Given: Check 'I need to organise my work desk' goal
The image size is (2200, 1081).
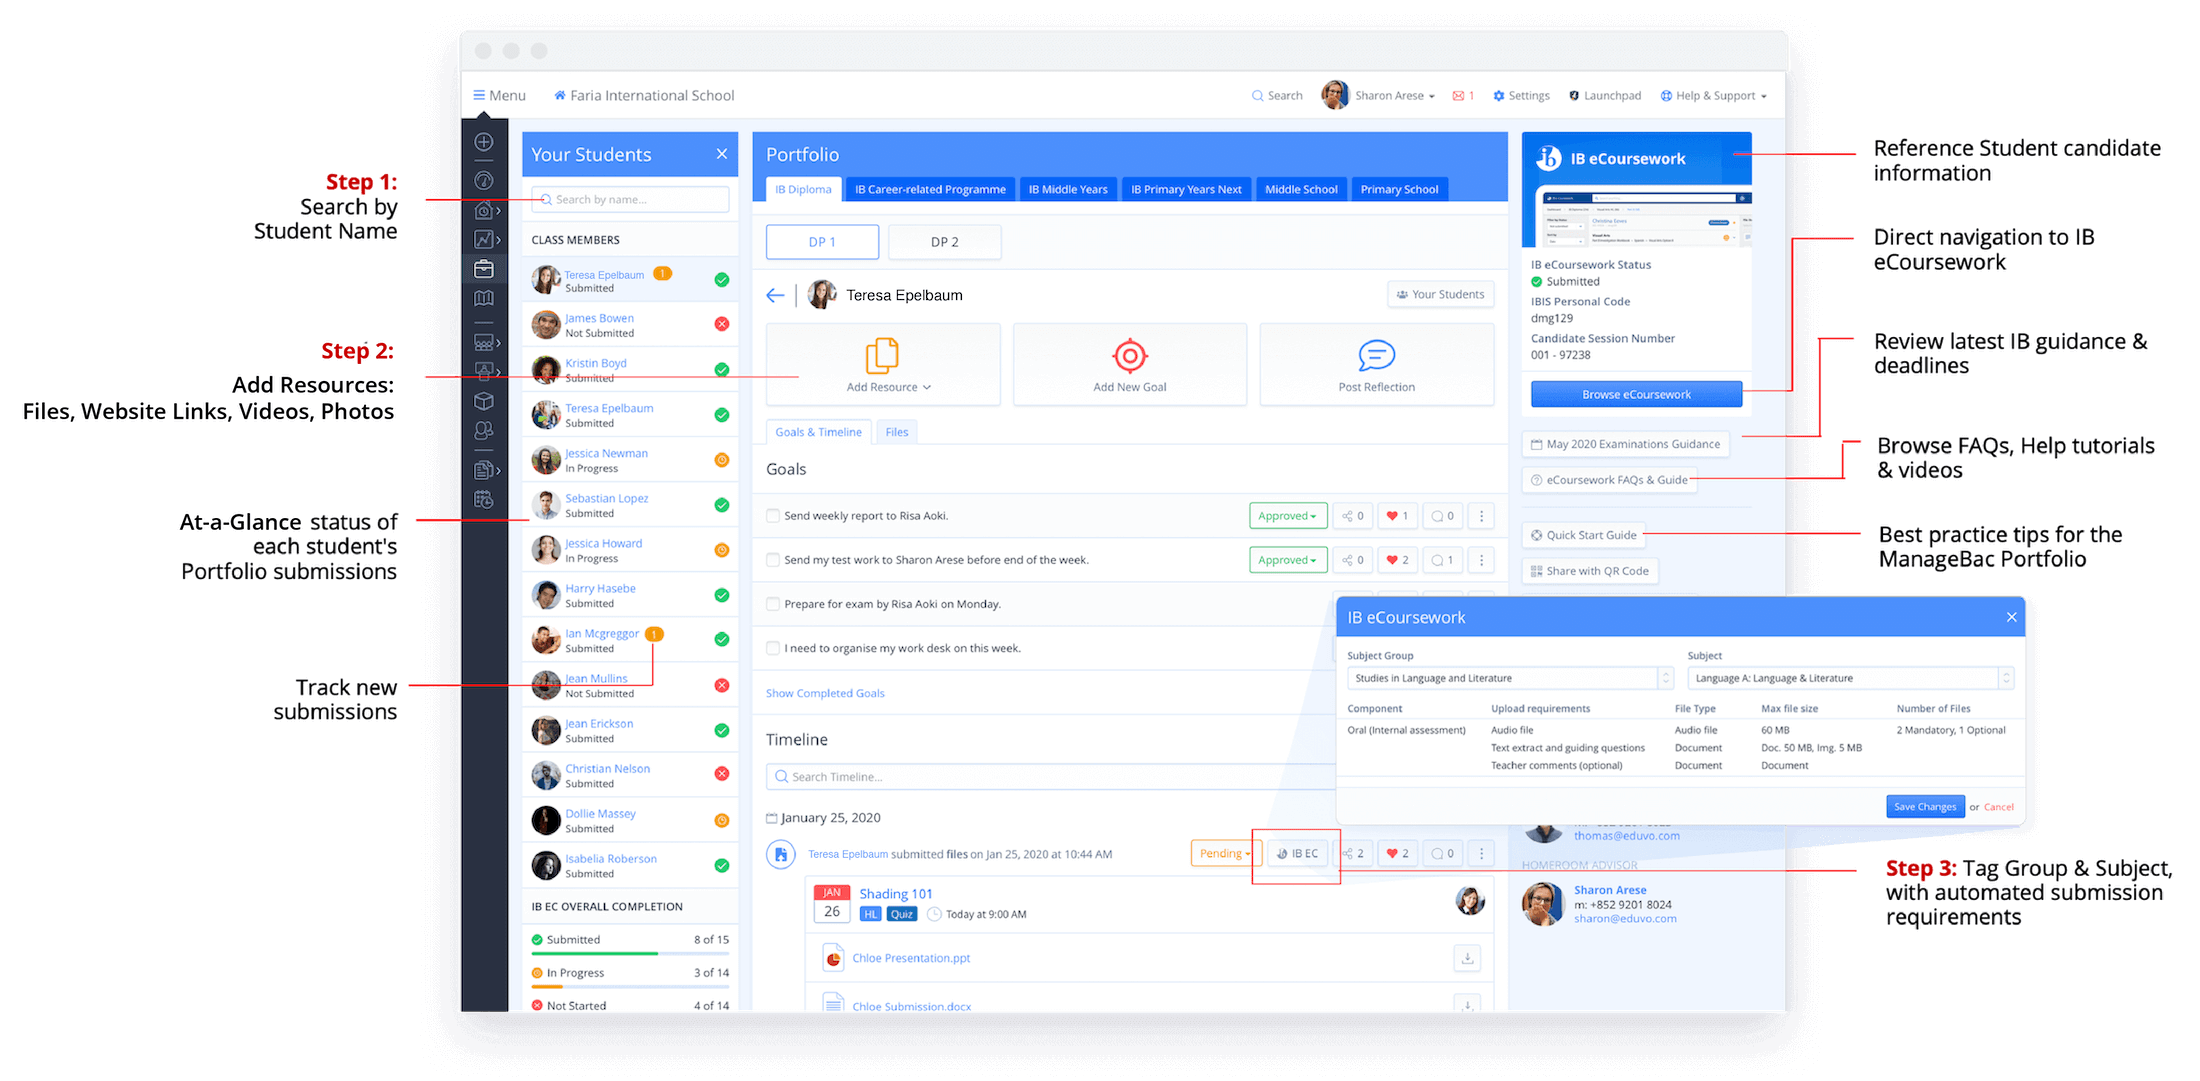Looking at the screenshot, I should pos(773,648).
